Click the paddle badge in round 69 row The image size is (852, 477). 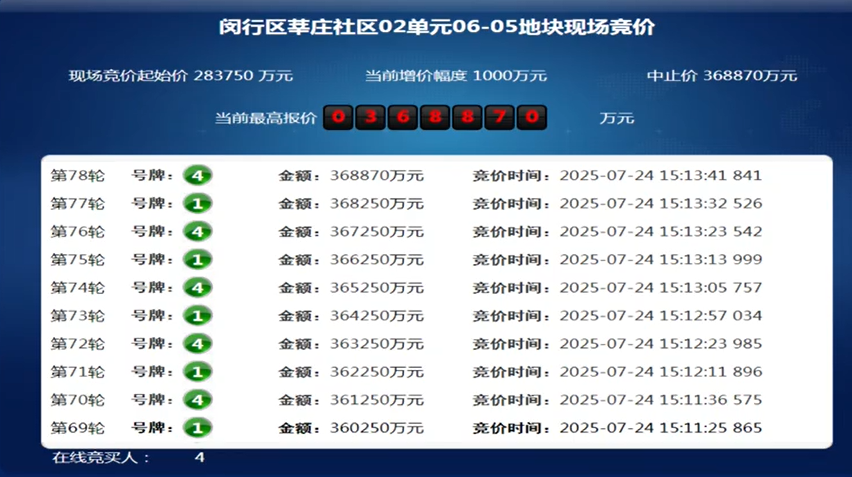coord(197,428)
